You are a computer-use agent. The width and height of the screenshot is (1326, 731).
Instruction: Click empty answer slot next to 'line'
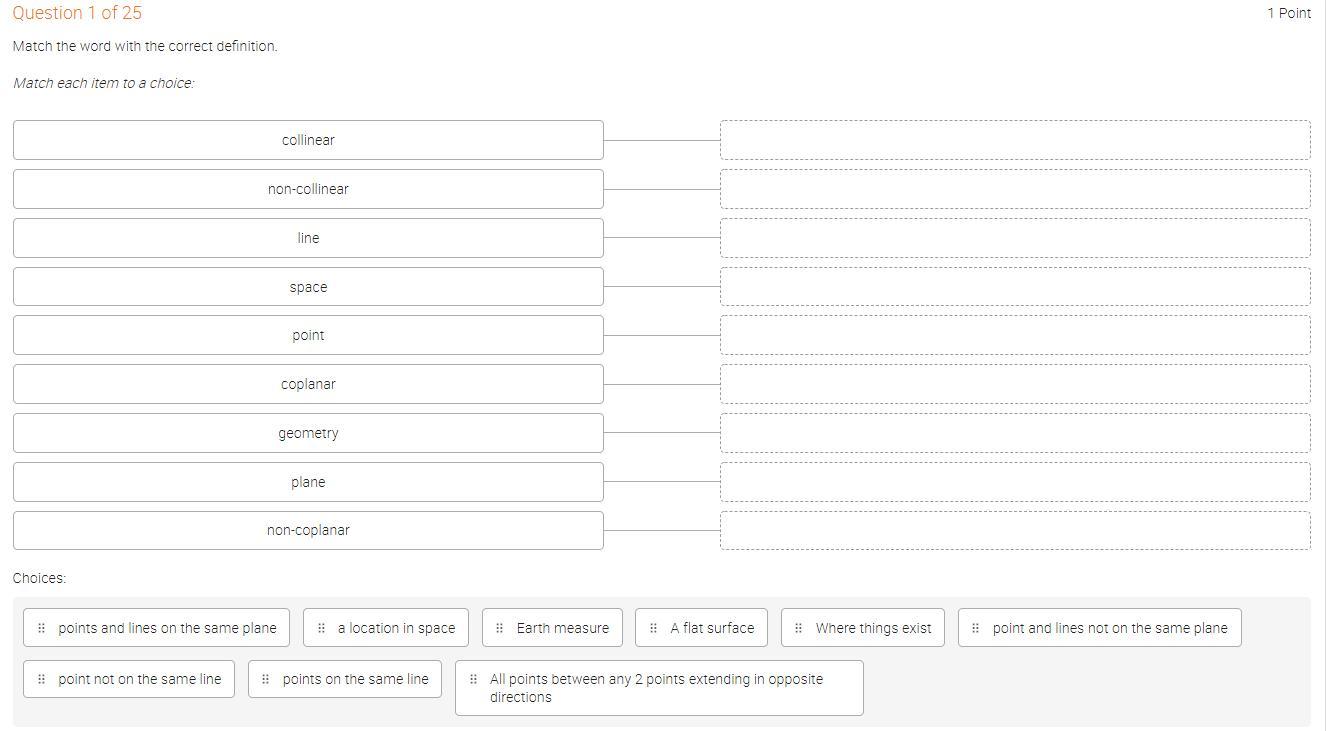click(x=1015, y=238)
